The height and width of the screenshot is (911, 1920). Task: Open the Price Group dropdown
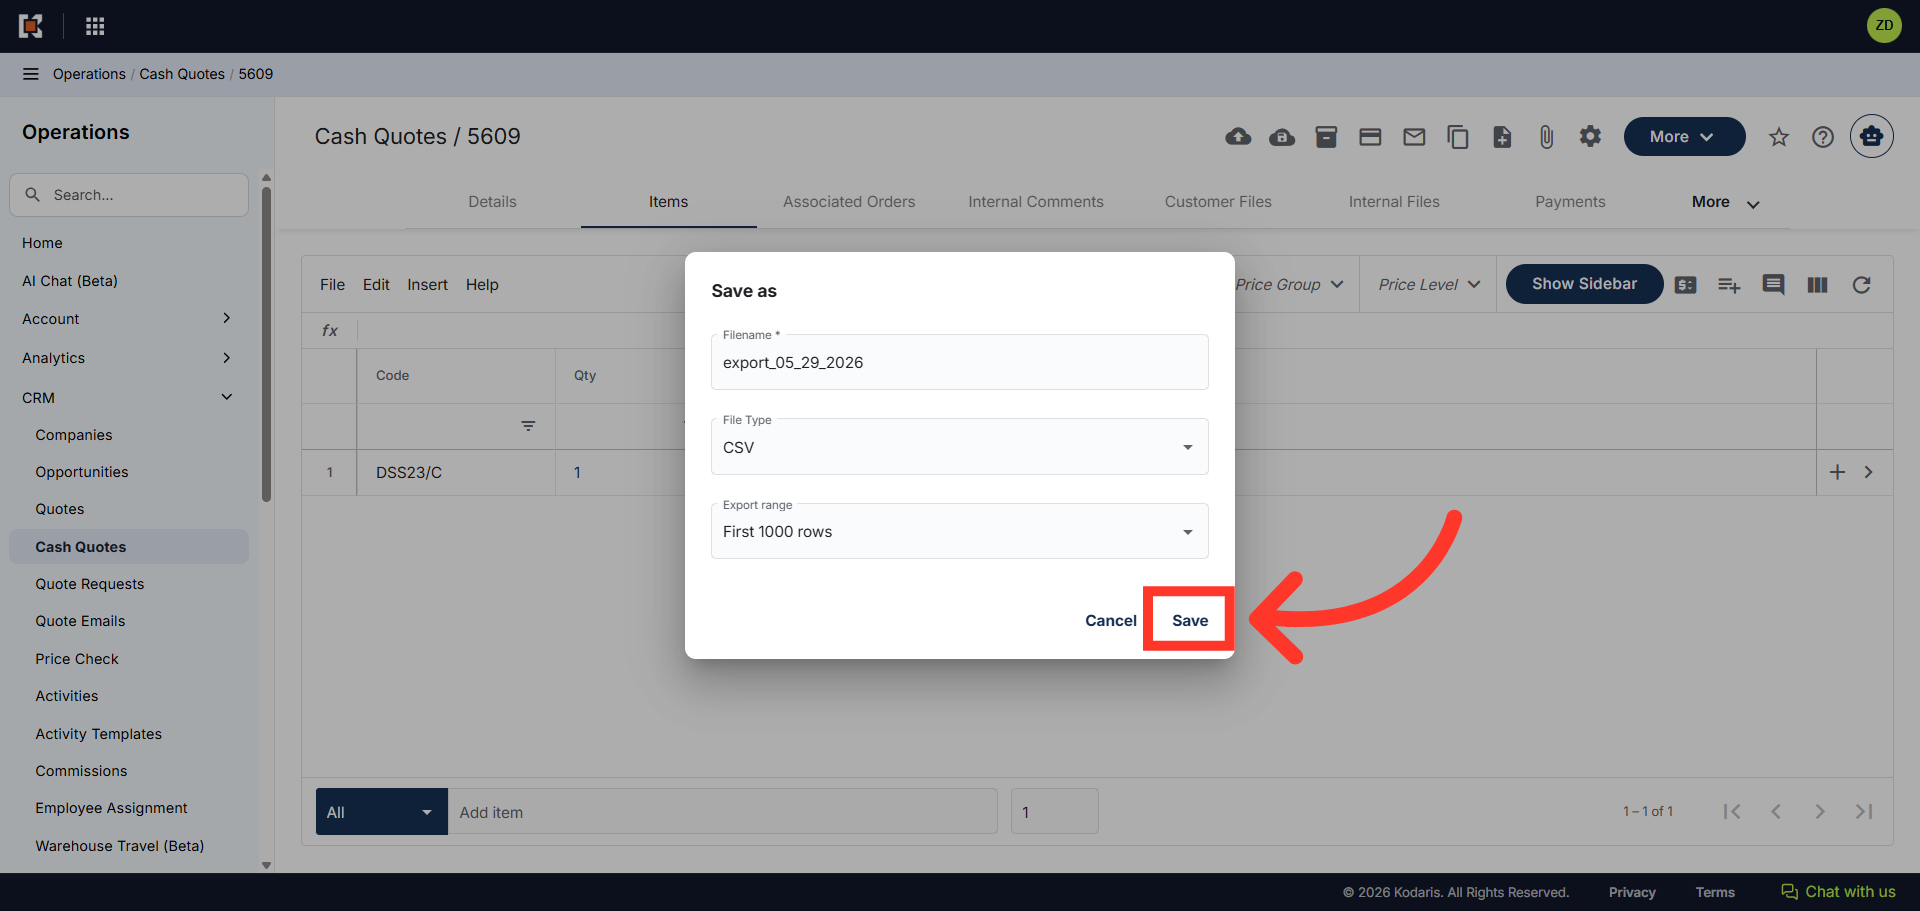pyautogui.click(x=1290, y=285)
